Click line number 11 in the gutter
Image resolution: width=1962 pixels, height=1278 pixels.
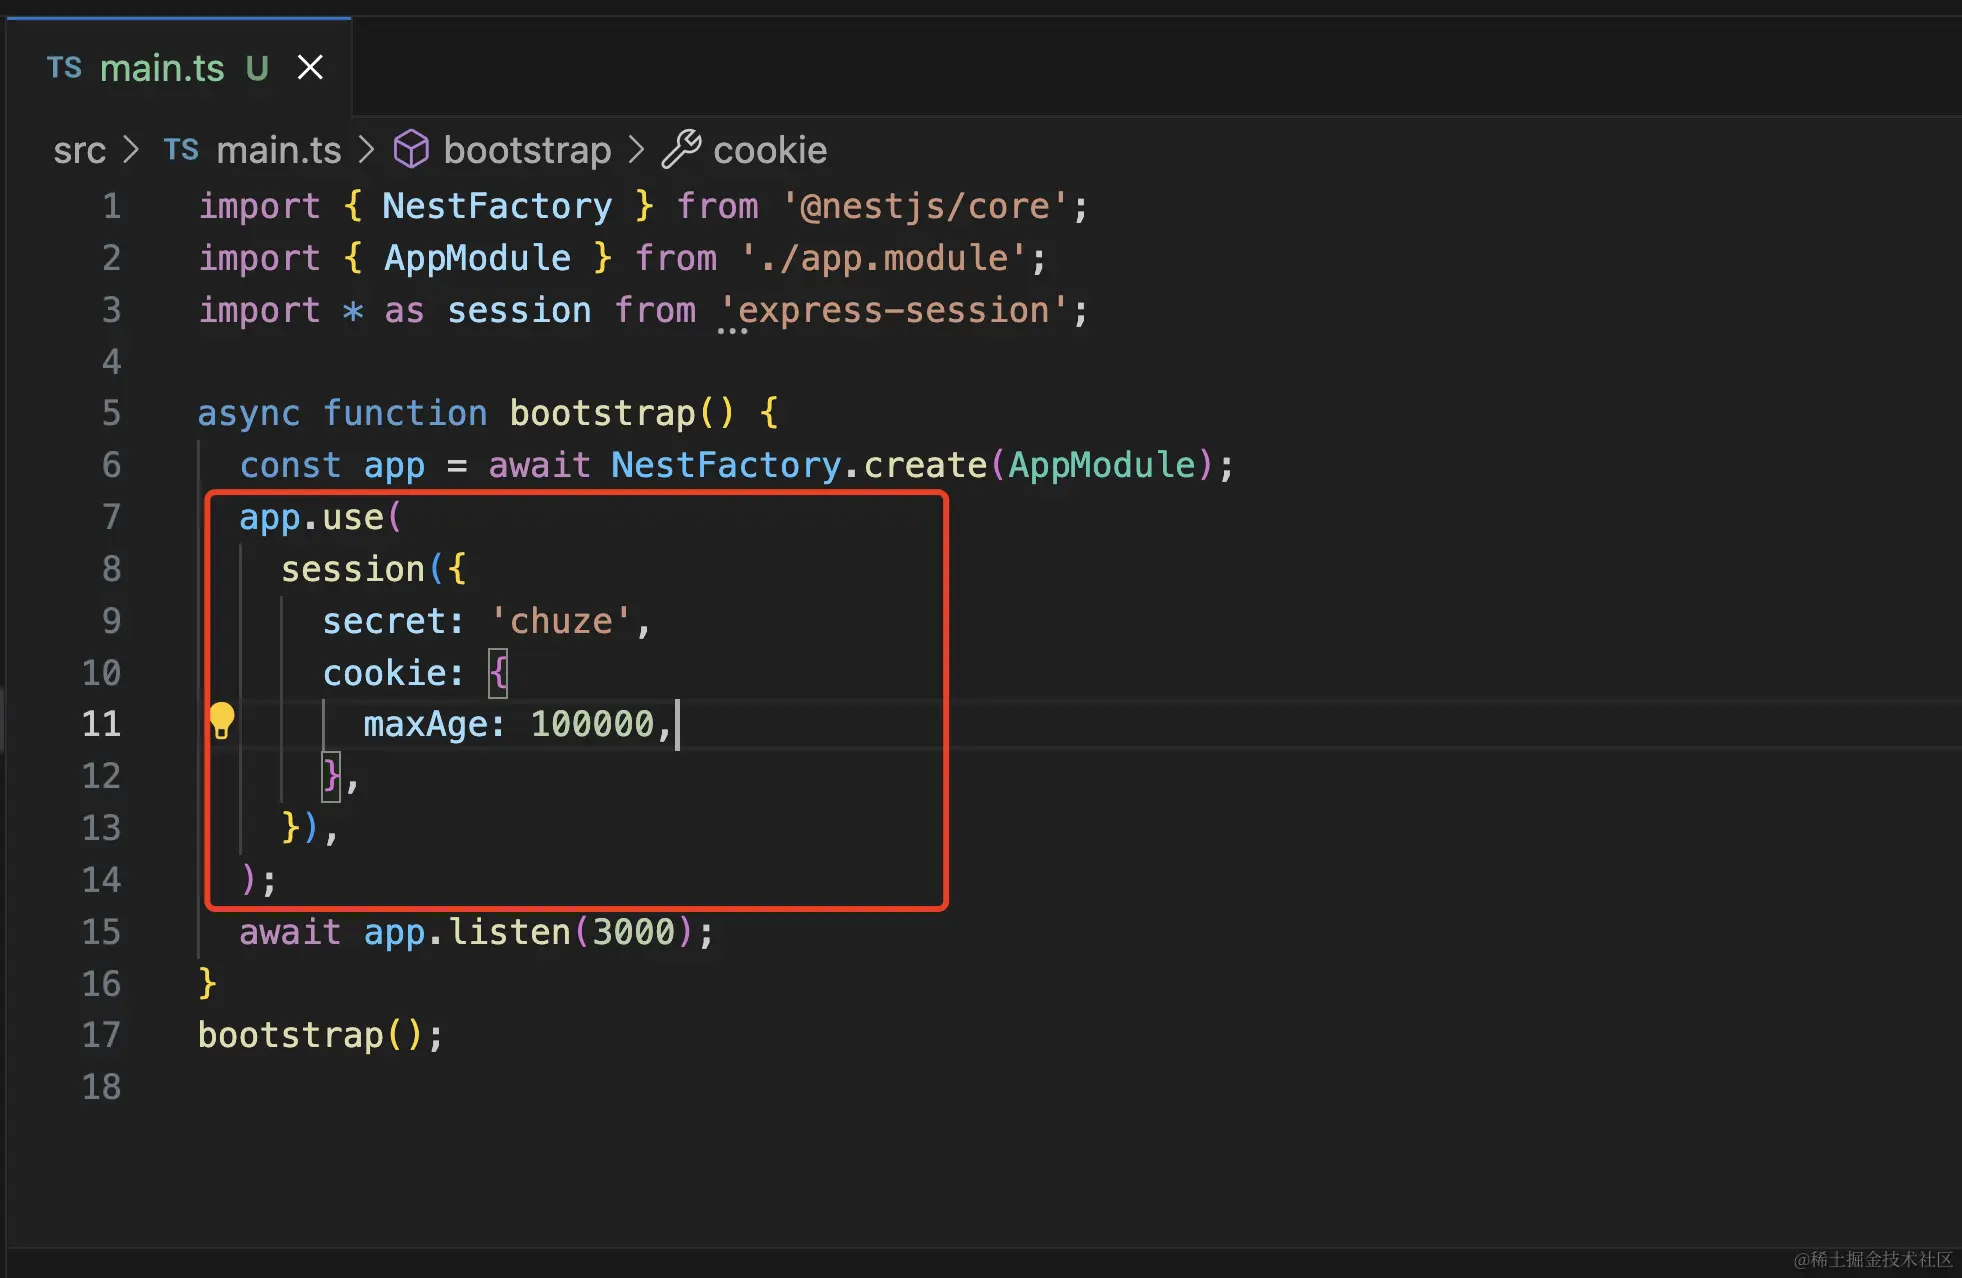coord(101,724)
